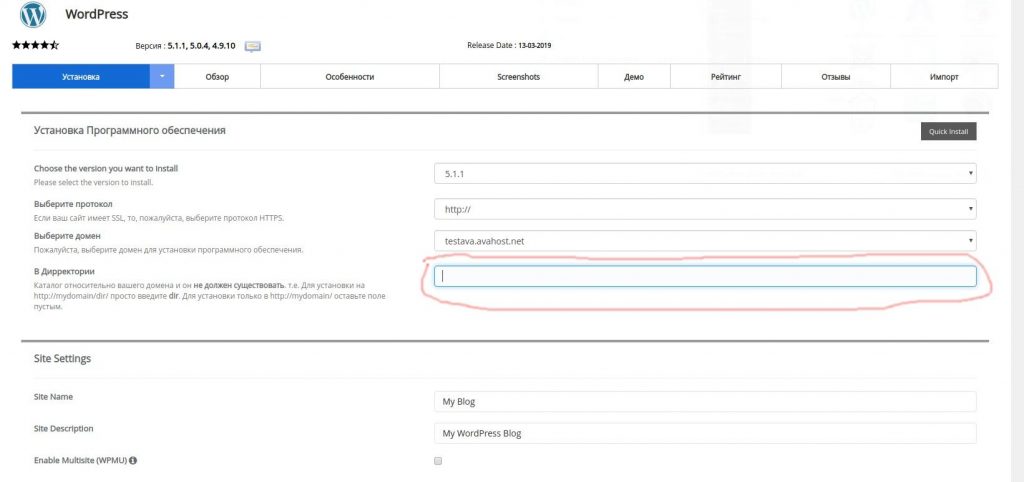1024x482 pixels.
Task: Switch to the Обзор tab
Action: (x=217, y=76)
